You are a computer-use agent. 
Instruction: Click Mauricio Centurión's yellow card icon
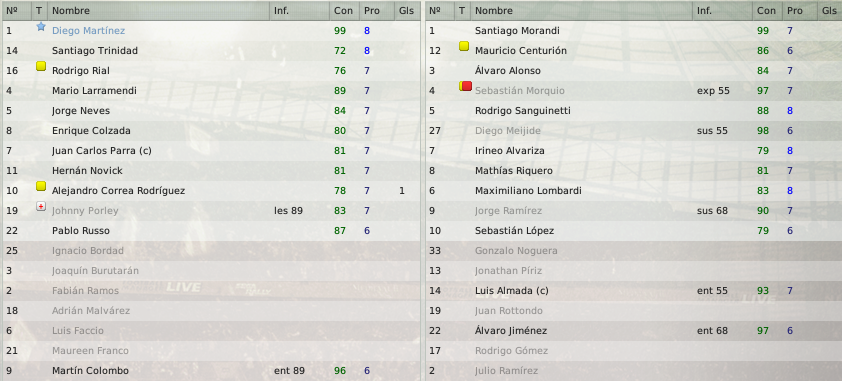tap(464, 46)
